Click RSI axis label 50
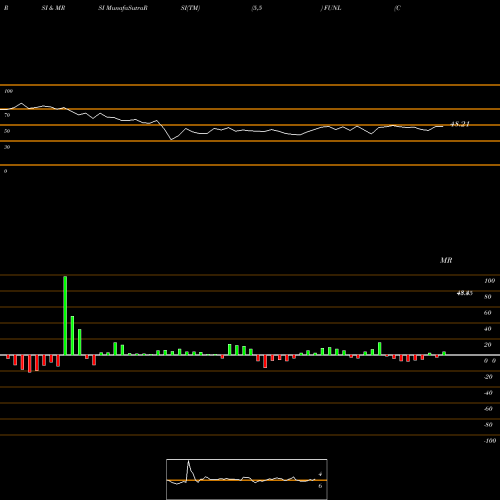500x500 pixels. 7,131
